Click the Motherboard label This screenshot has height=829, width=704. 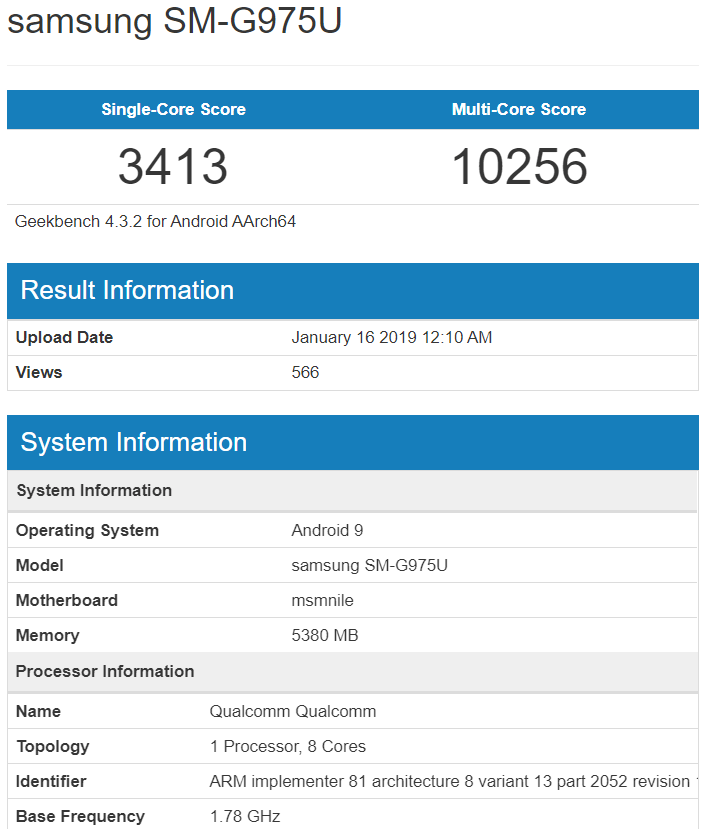point(67,600)
